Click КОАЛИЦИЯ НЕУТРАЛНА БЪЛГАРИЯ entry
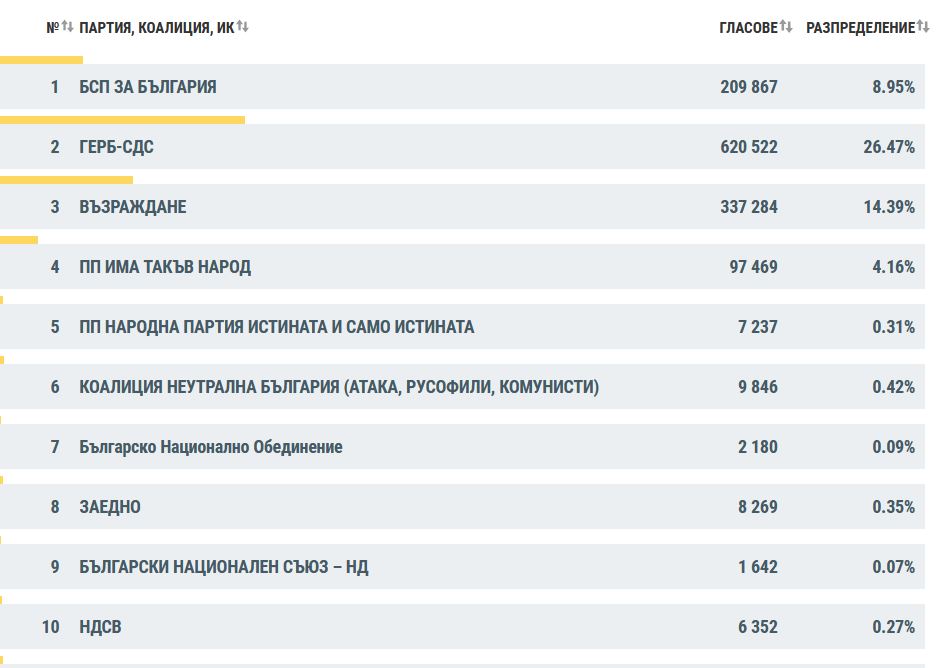Viewport: 948px width, 668px height. coord(339,387)
